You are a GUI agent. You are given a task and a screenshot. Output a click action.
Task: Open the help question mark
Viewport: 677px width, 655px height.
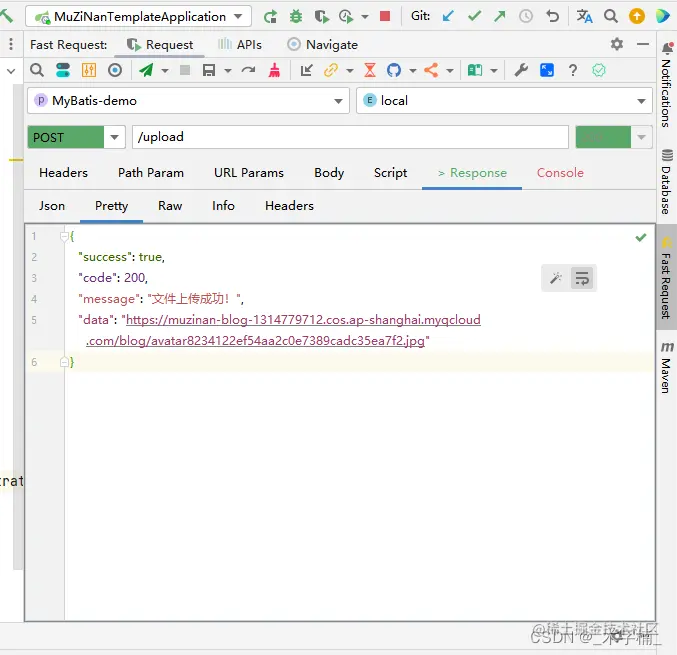(x=573, y=70)
